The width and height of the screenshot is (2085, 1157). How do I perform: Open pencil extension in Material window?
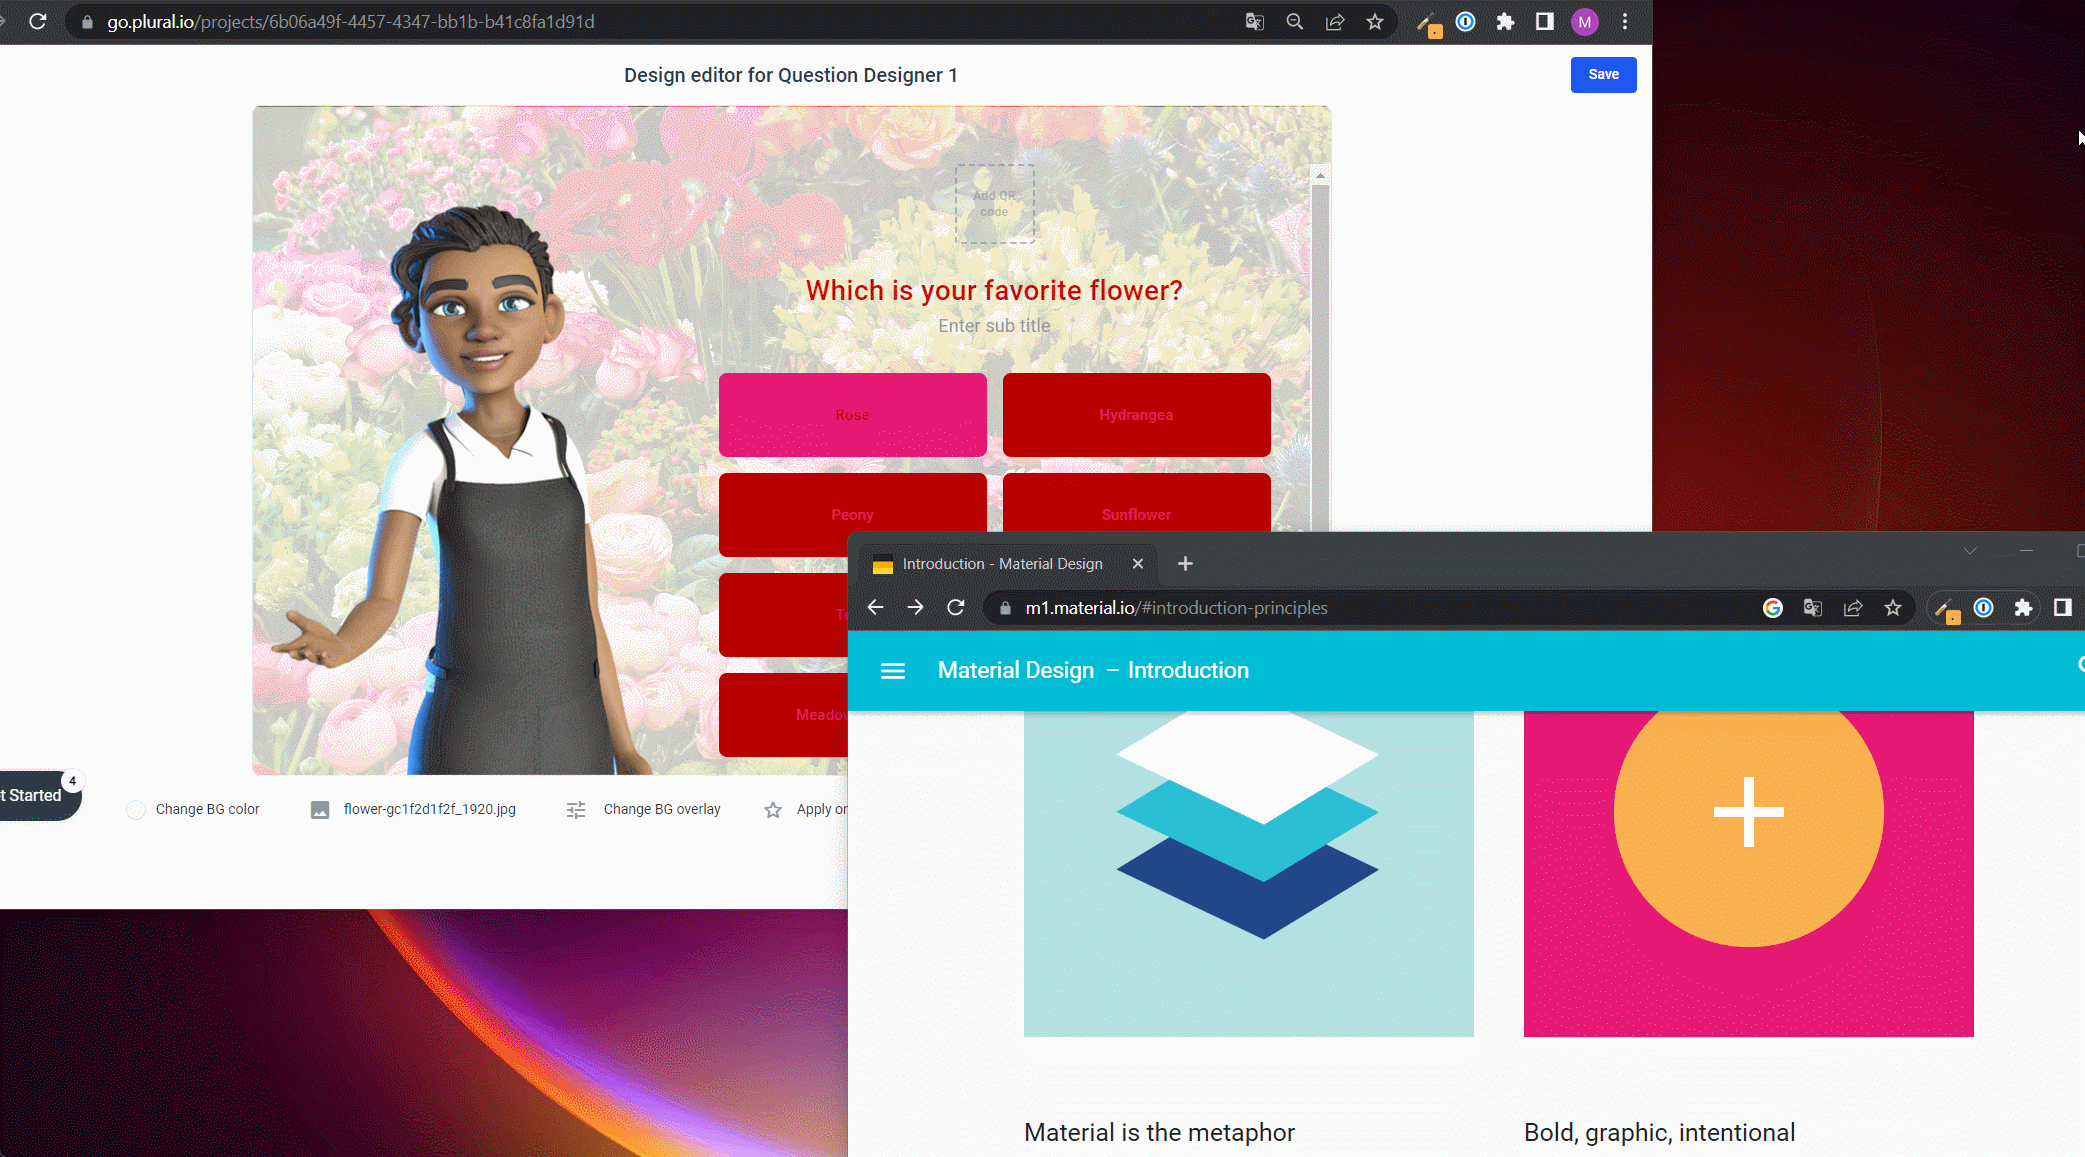pos(1947,609)
